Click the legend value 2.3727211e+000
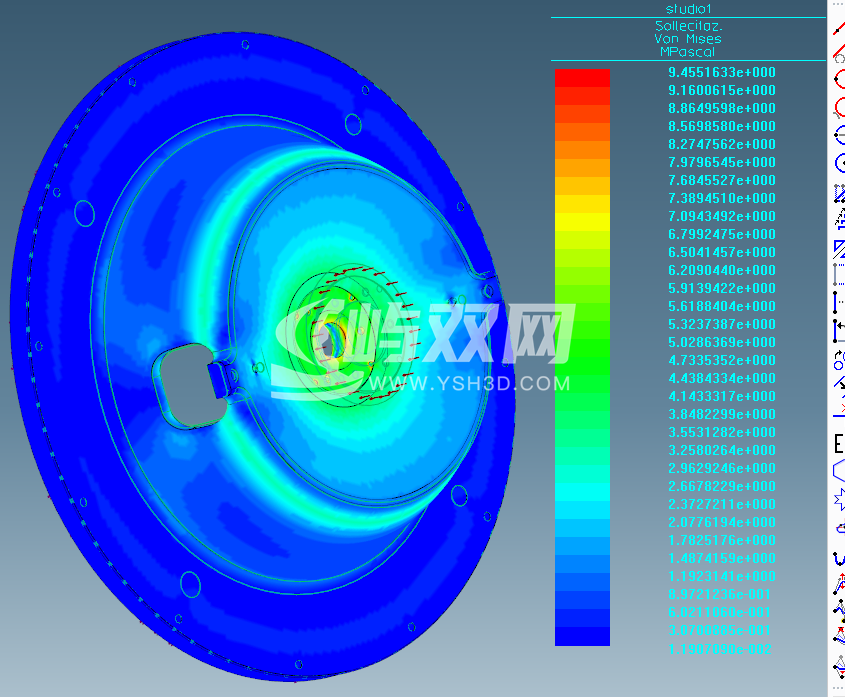Image resolution: width=845 pixels, height=697 pixels. [722, 505]
